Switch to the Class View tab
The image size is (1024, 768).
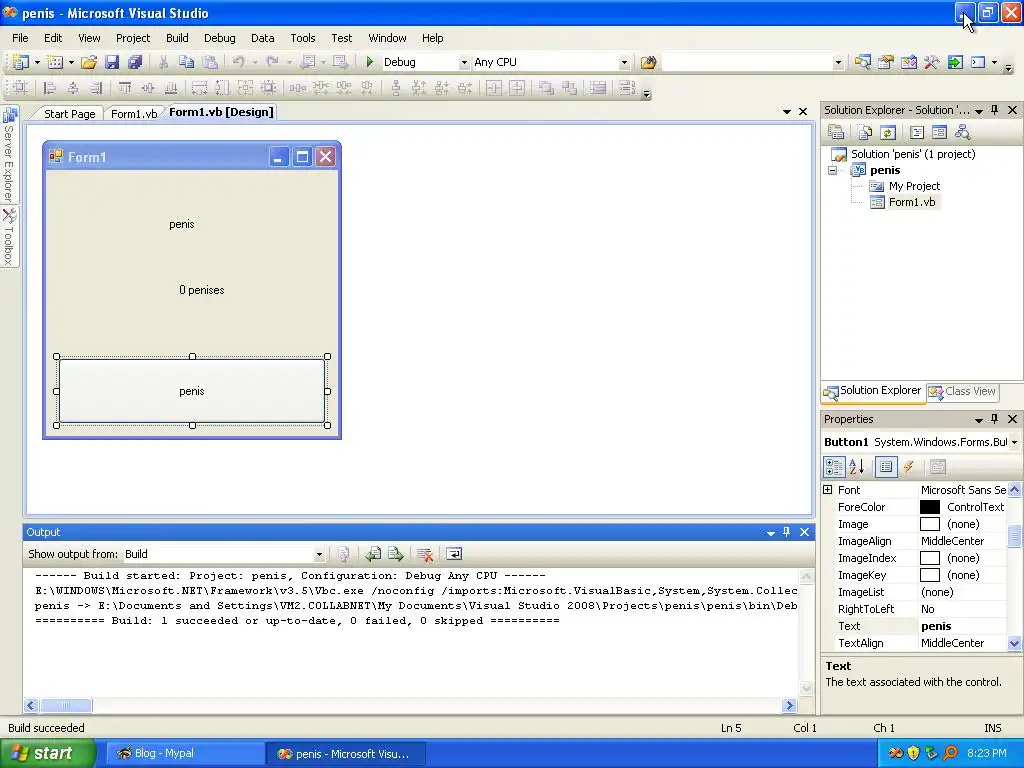963,391
